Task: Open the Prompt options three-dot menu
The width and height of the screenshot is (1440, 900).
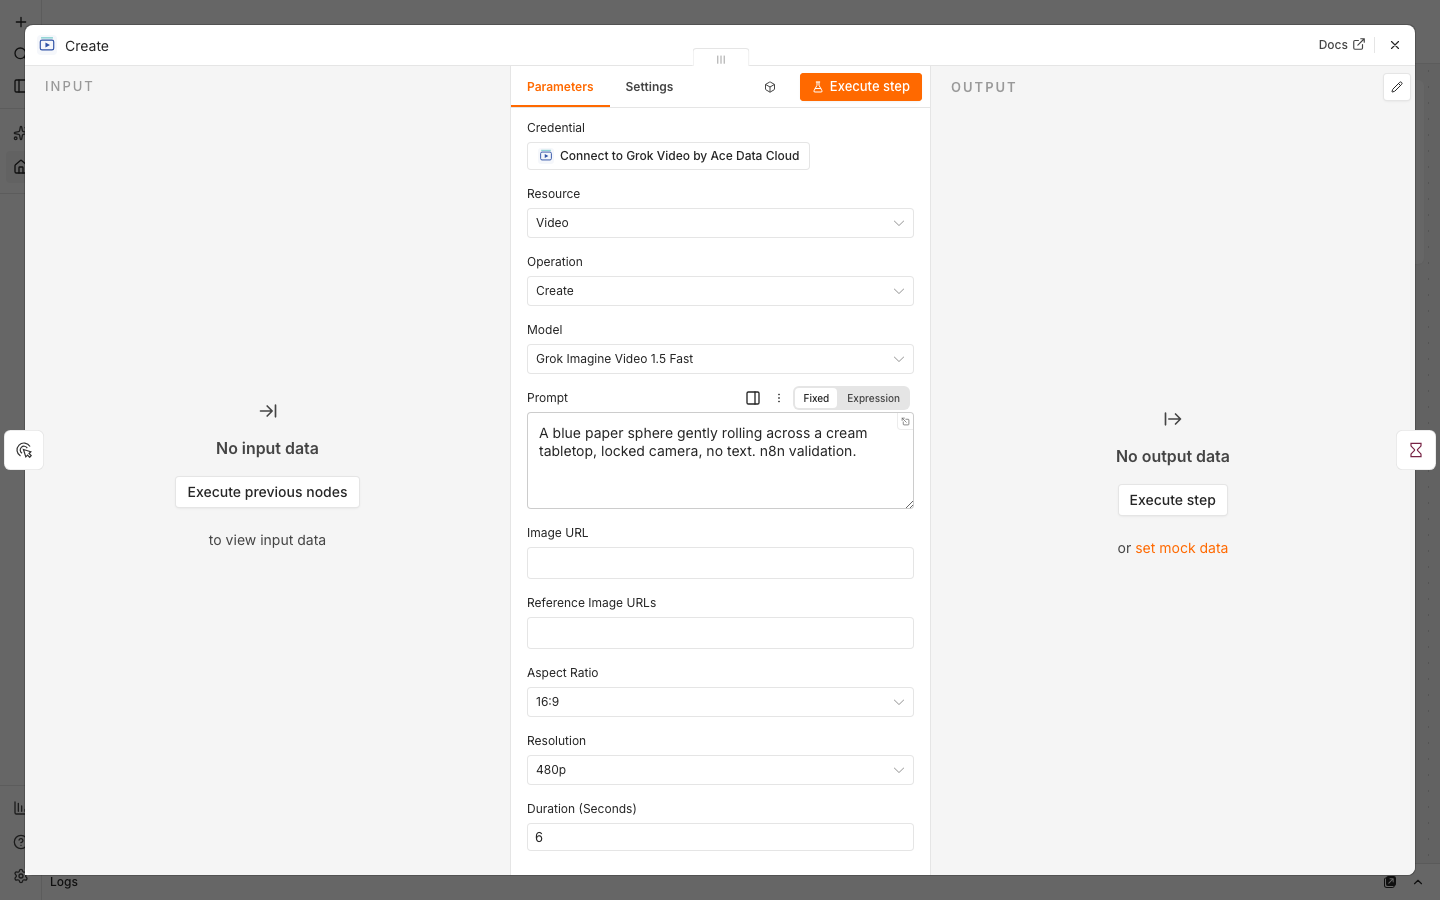Action: point(779,398)
